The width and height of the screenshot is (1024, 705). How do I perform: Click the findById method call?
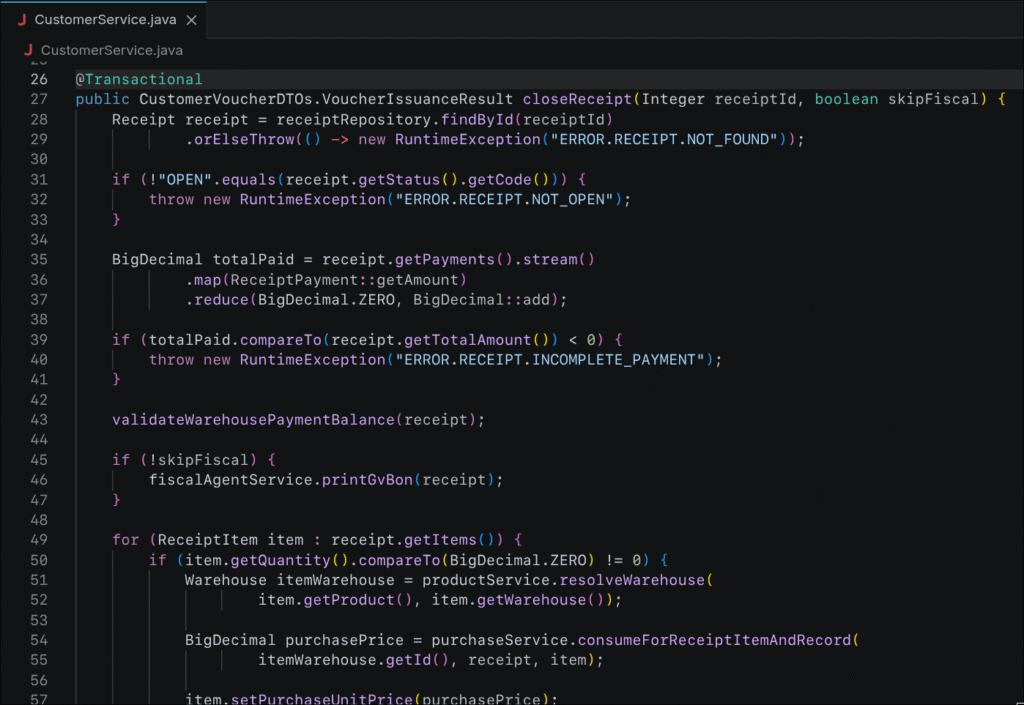(x=477, y=119)
